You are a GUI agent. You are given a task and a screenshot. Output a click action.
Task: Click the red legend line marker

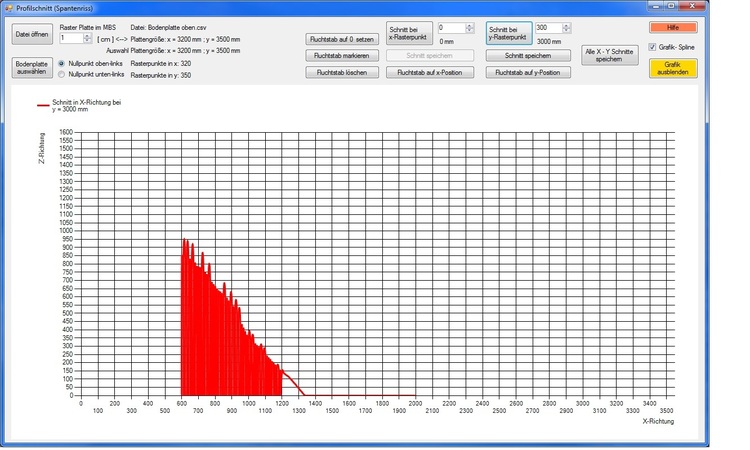[43, 104]
